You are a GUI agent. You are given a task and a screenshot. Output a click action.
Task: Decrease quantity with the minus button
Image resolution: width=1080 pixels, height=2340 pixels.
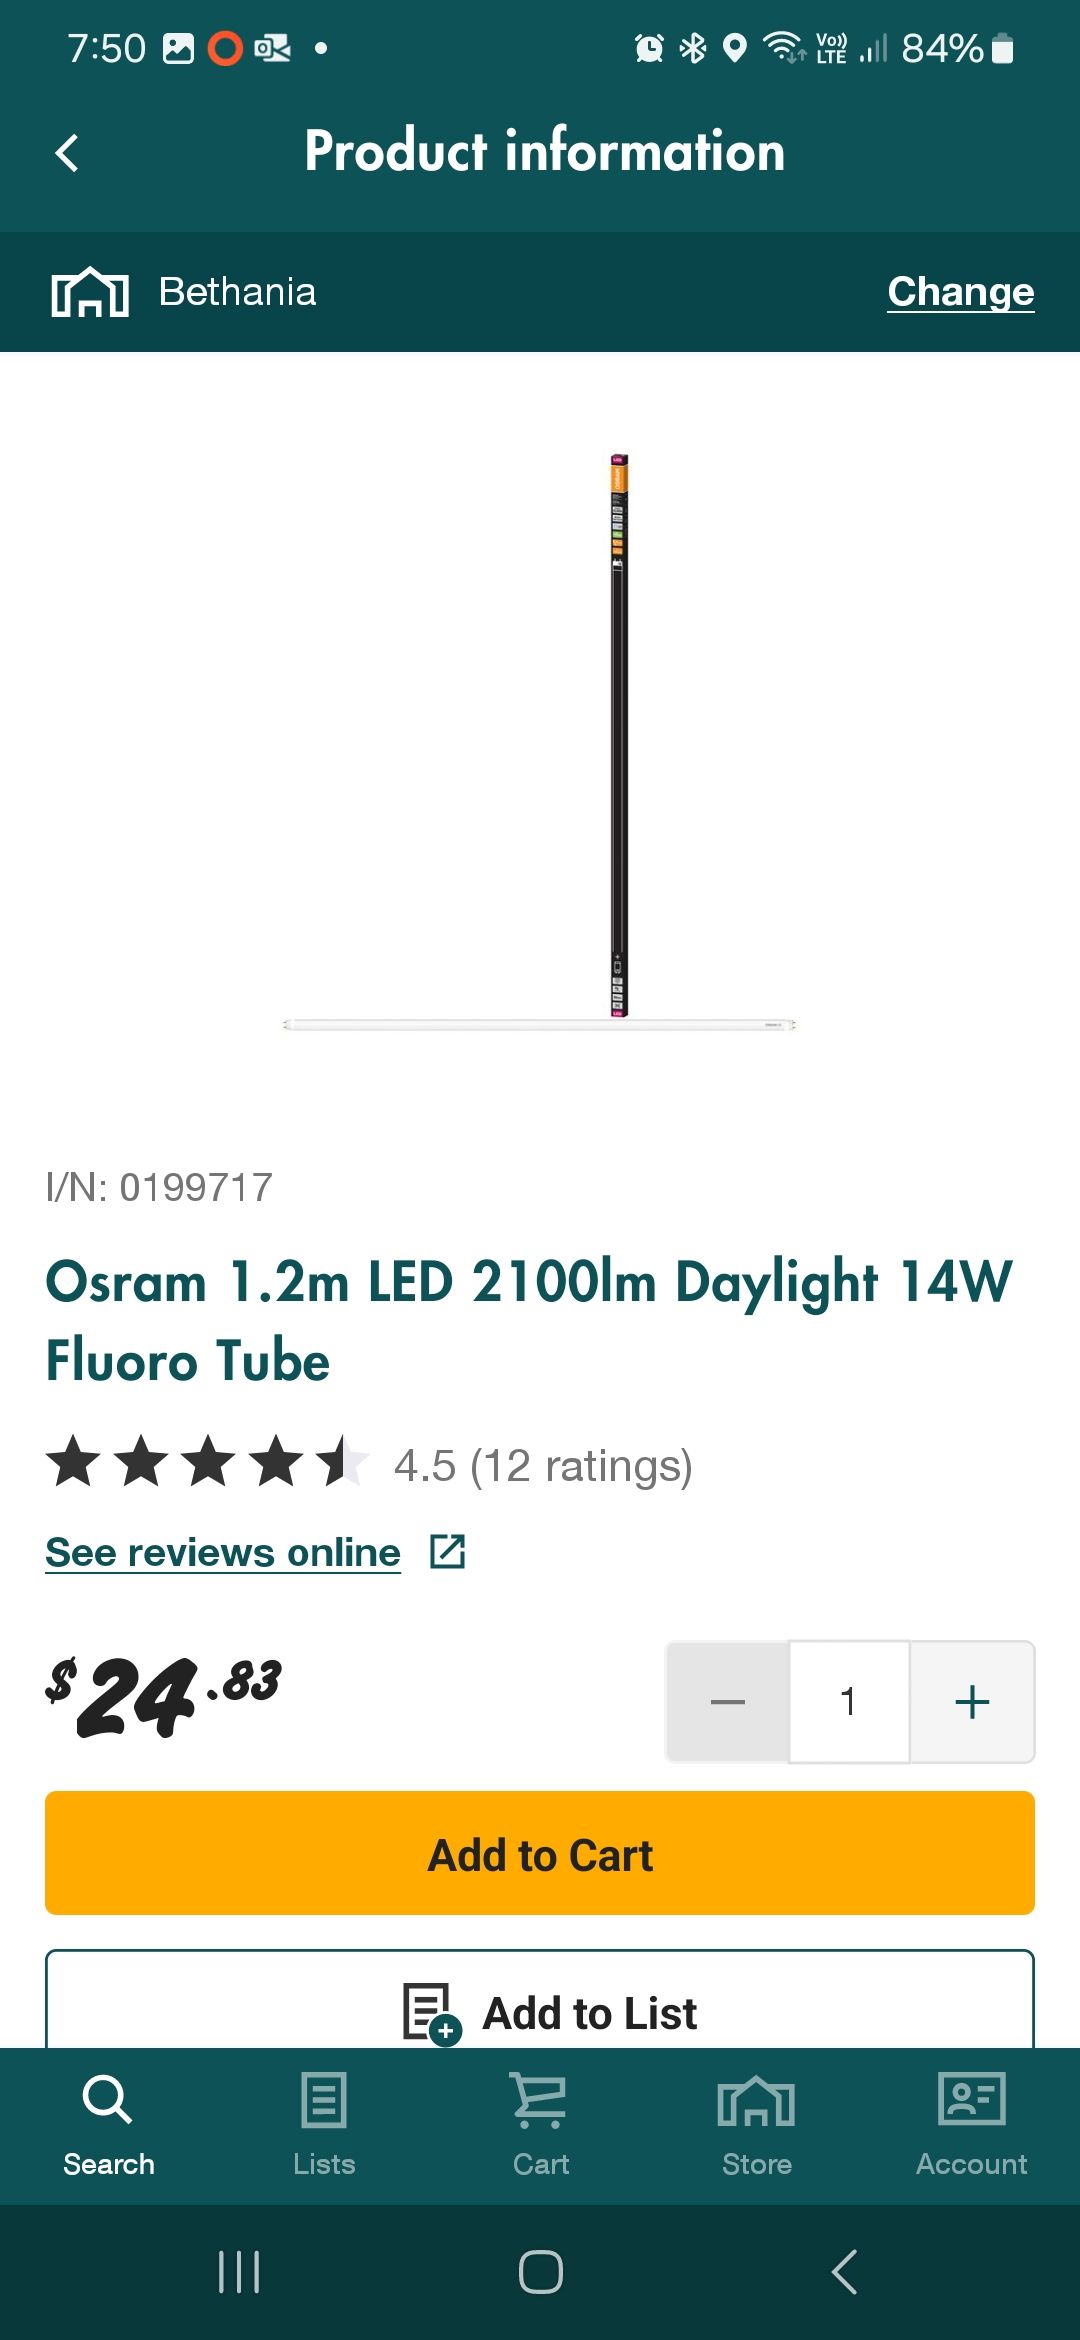pyautogui.click(x=728, y=1701)
